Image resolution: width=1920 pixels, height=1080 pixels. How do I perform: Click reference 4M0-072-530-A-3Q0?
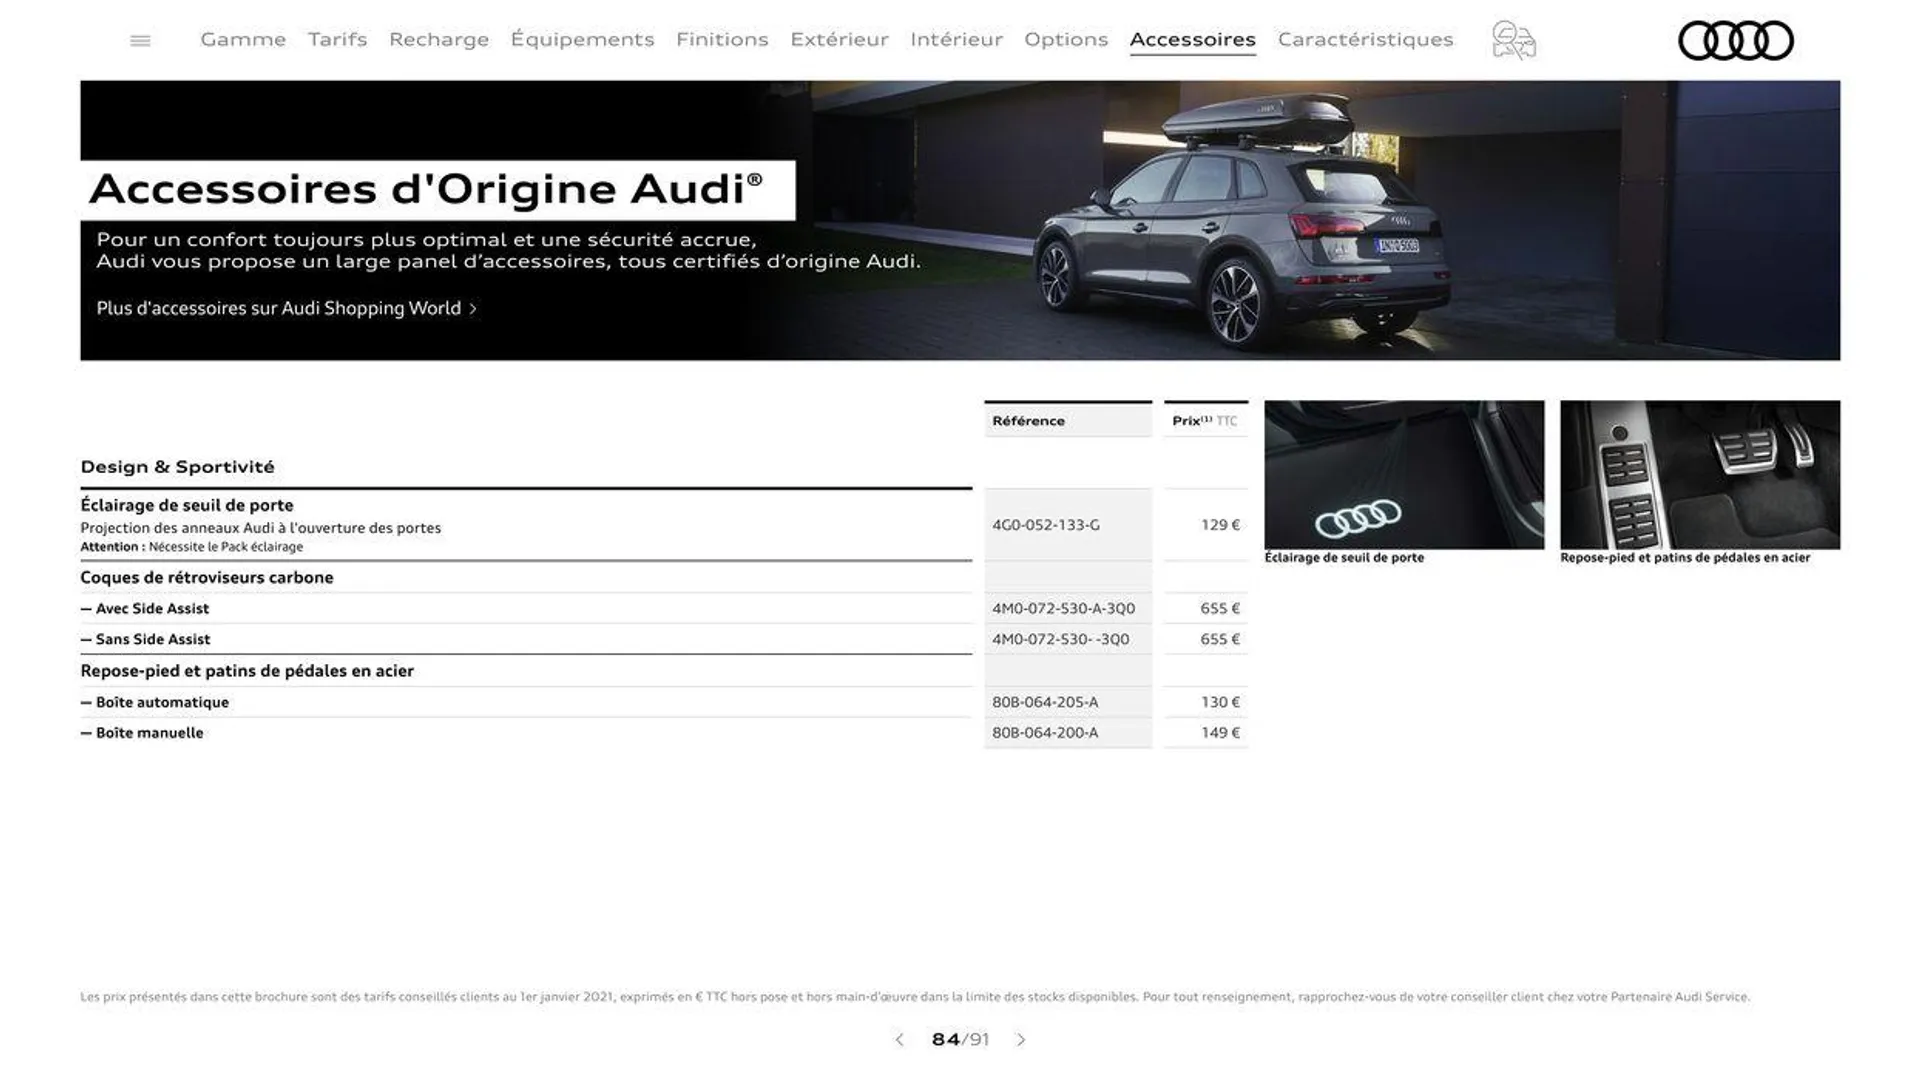point(1063,608)
